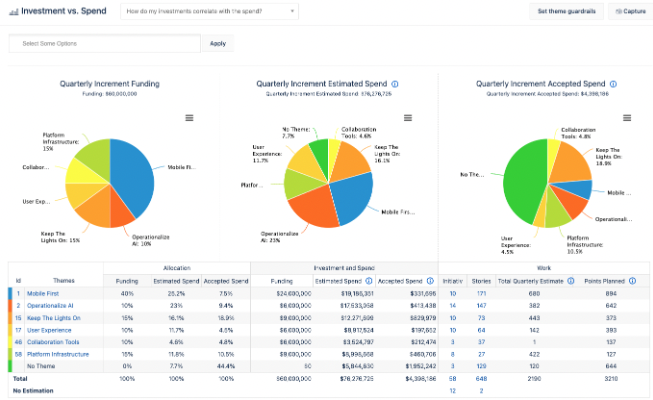Click total estimated spend $76,276,725 cell
Viewport: 653px width, 400px height.
pos(356,379)
